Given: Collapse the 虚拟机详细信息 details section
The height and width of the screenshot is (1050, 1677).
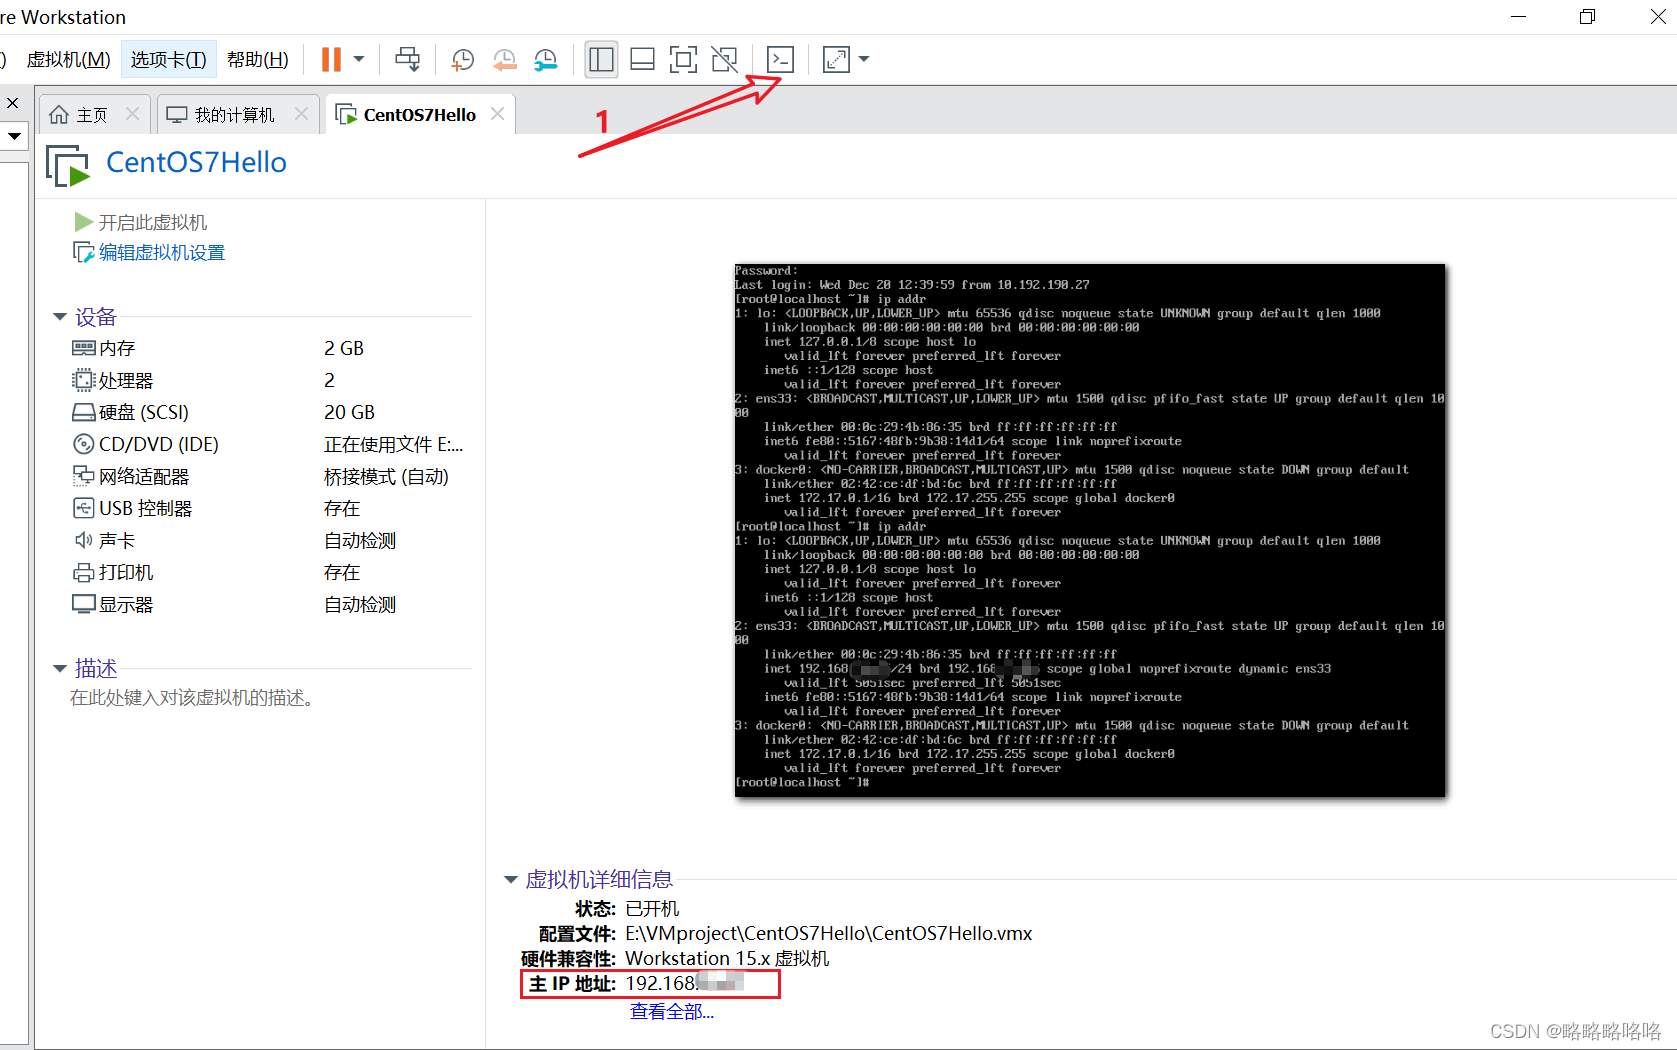Looking at the screenshot, I should (510, 879).
